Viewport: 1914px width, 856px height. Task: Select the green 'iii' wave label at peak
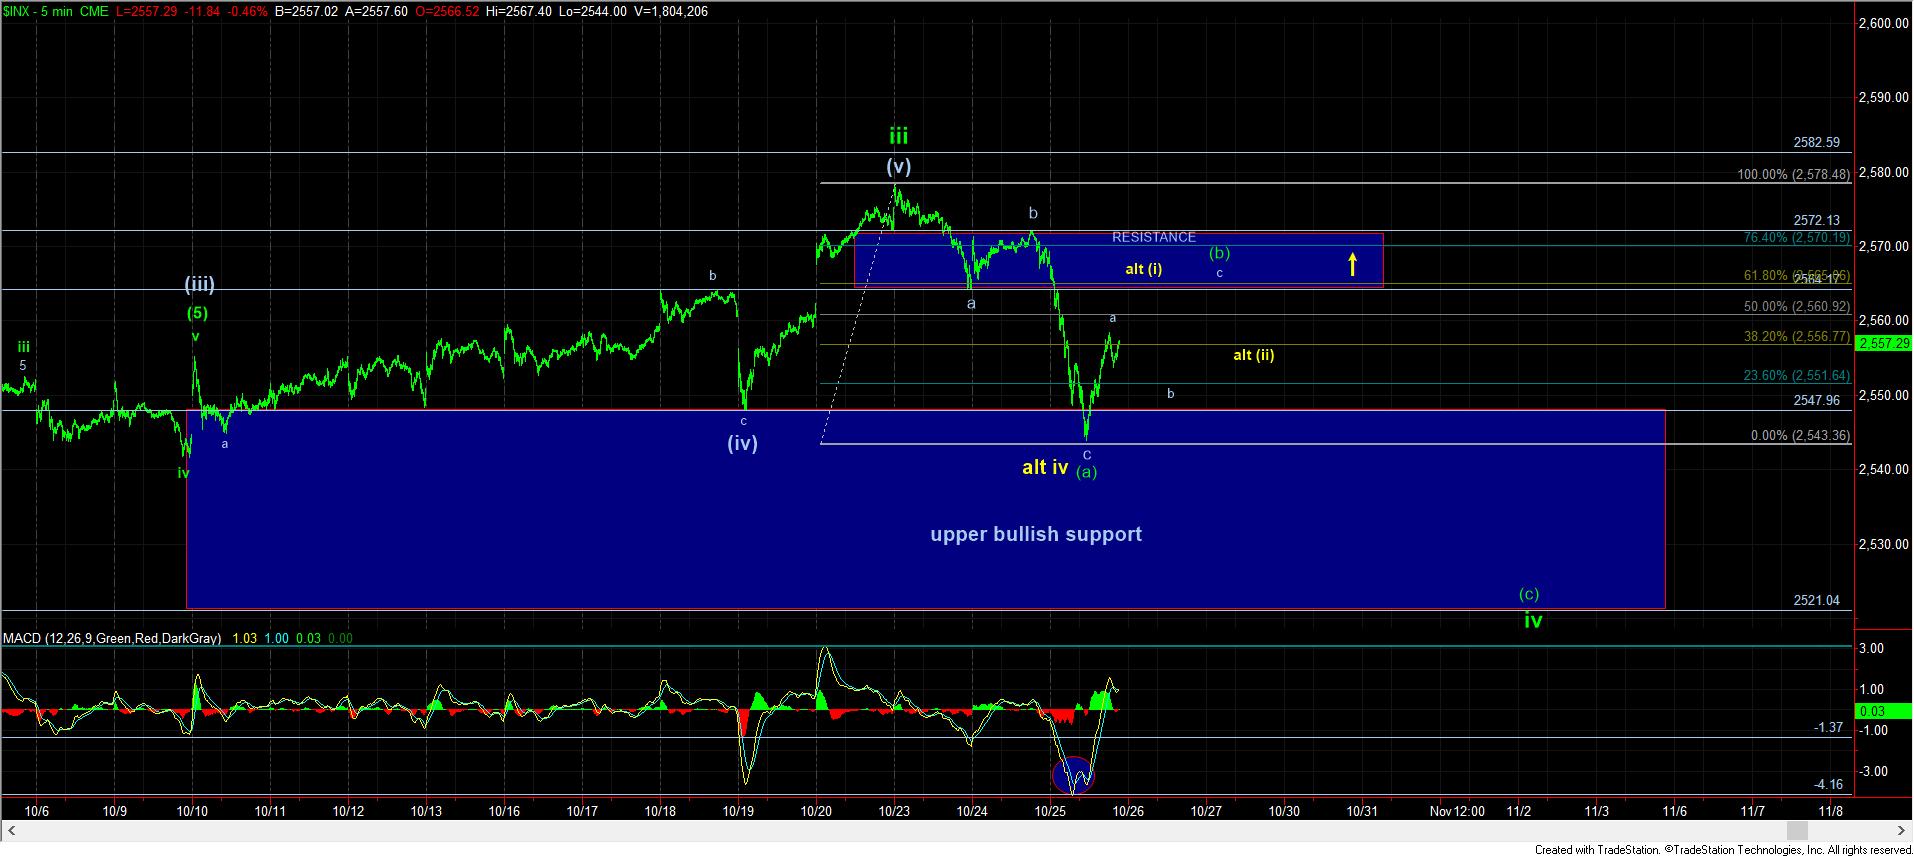(x=898, y=136)
